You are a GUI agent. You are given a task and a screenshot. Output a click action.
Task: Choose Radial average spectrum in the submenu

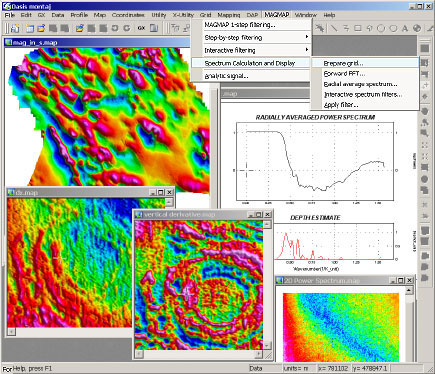[x=365, y=84]
